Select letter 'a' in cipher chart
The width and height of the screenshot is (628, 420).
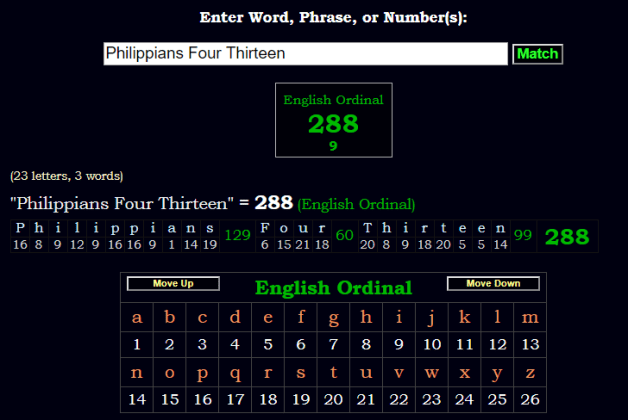click(137, 318)
